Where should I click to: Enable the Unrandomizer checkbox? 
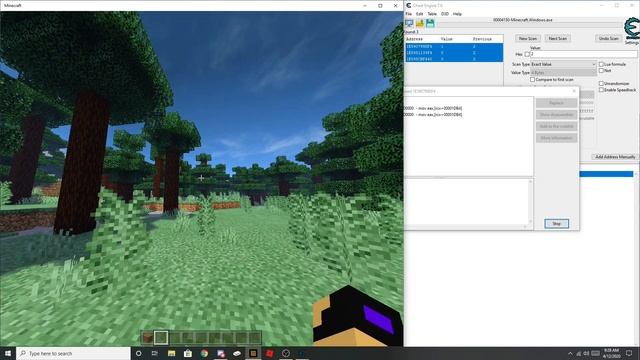click(x=601, y=83)
